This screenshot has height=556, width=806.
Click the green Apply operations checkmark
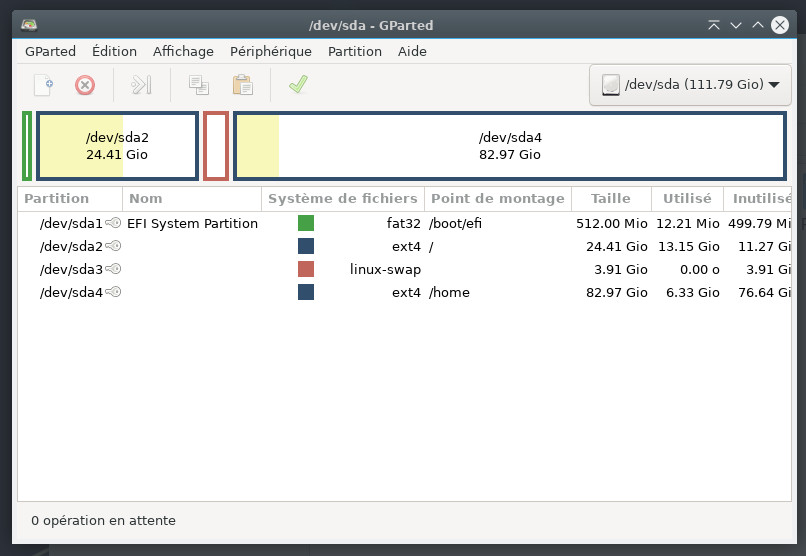pyautogui.click(x=297, y=86)
